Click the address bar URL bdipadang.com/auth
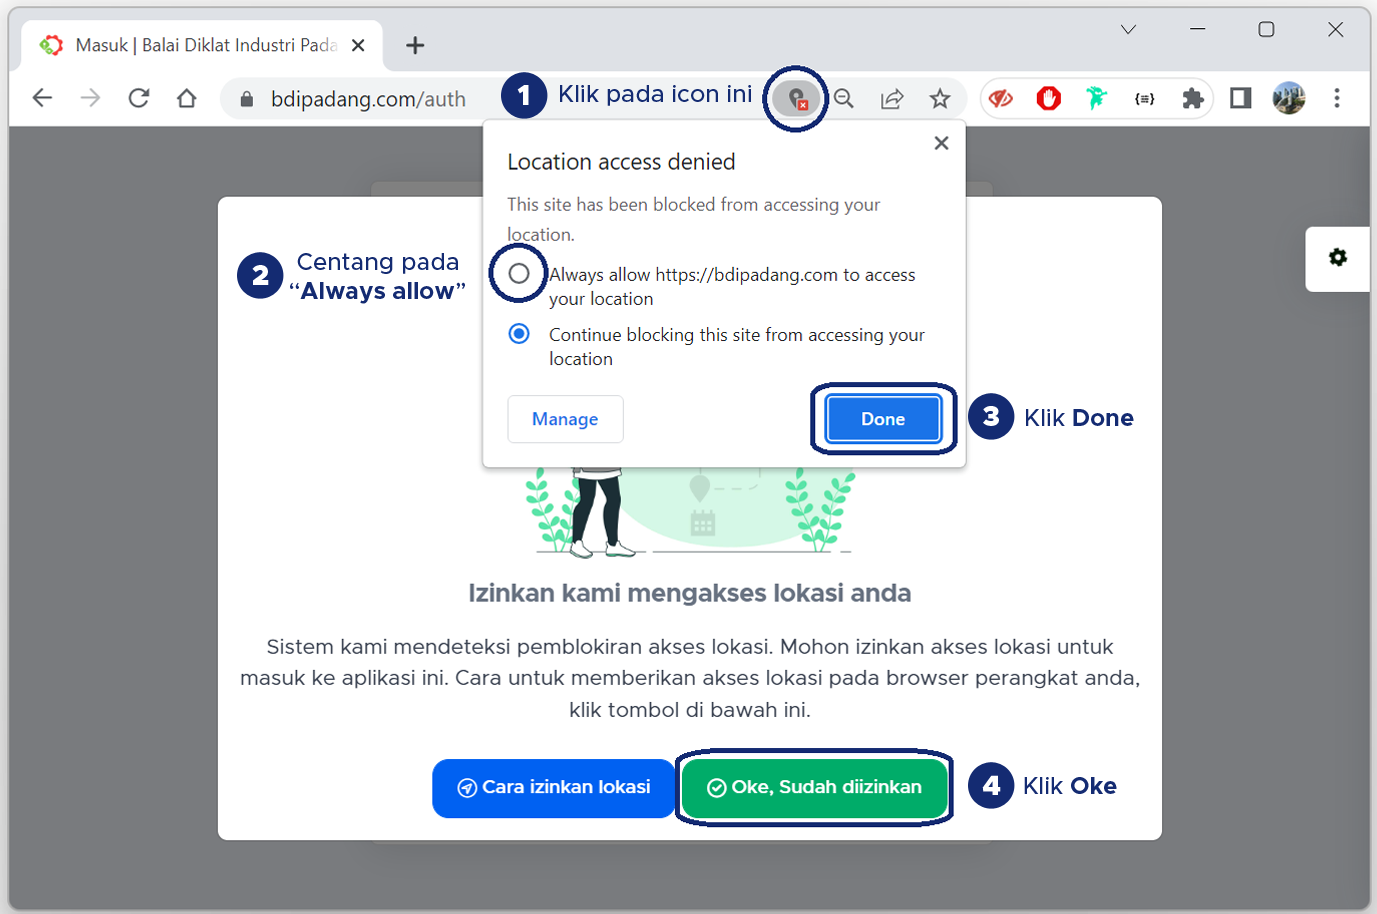The height and width of the screenshot is (914, 1377). 368,99
